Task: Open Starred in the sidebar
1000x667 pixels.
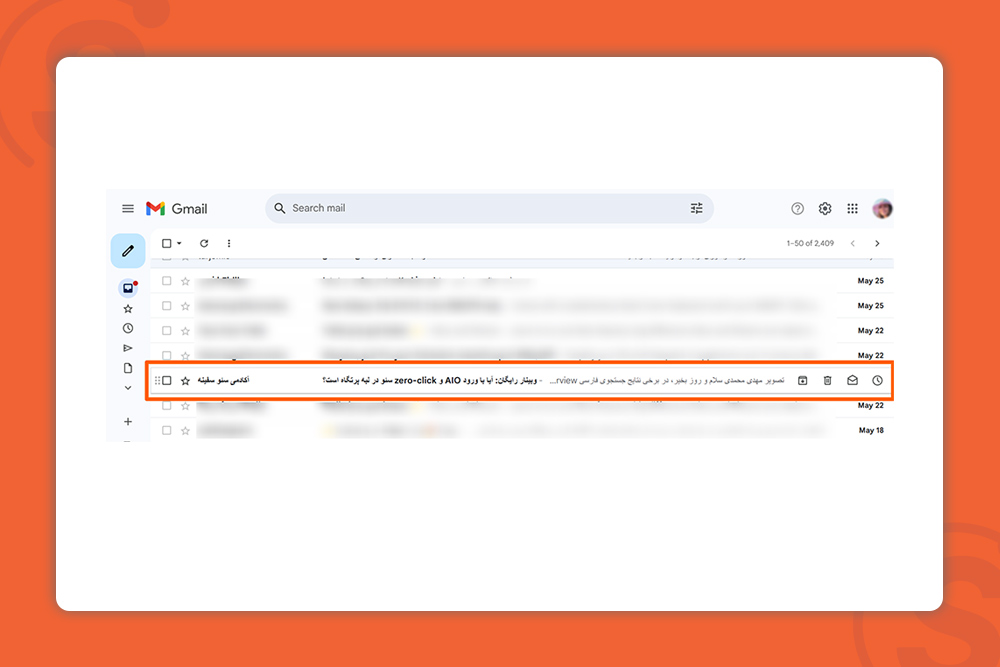Action: [128, 309]
